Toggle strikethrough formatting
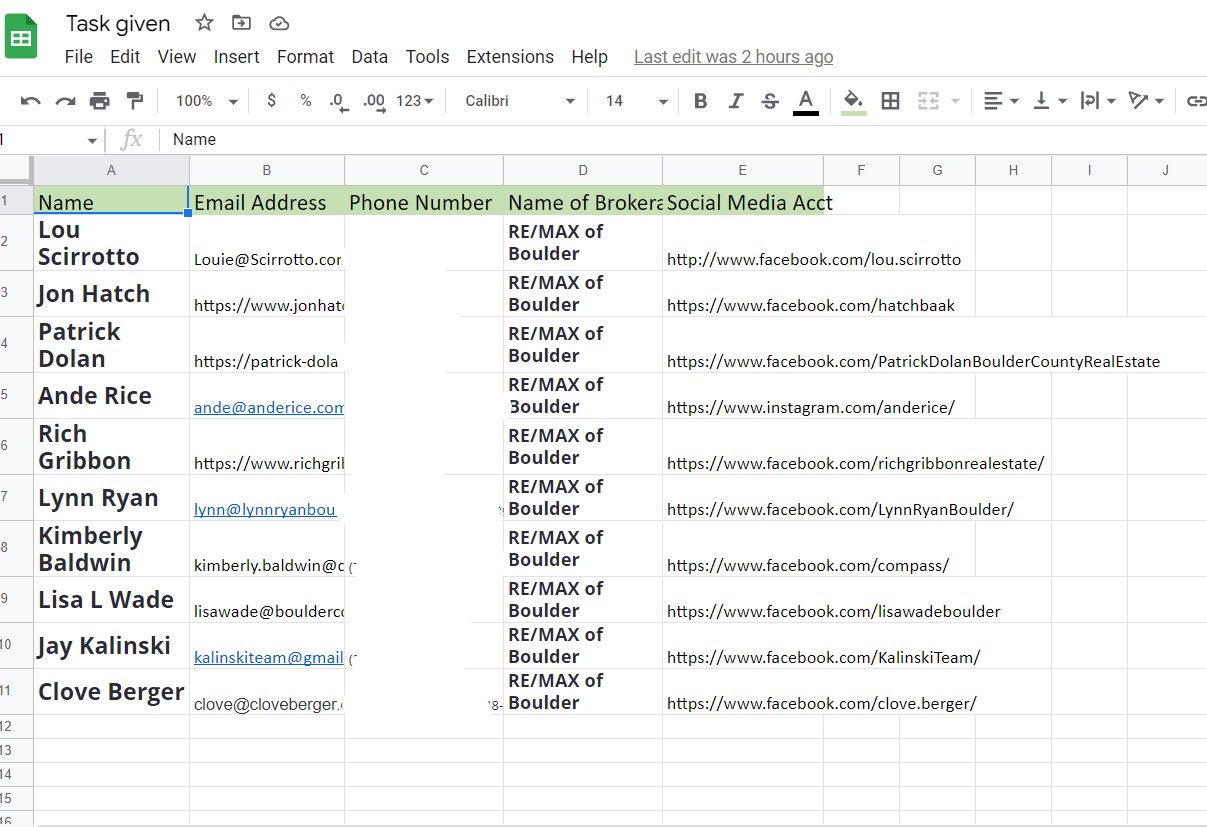1207x827 pixels. click(x=770, y=101)
